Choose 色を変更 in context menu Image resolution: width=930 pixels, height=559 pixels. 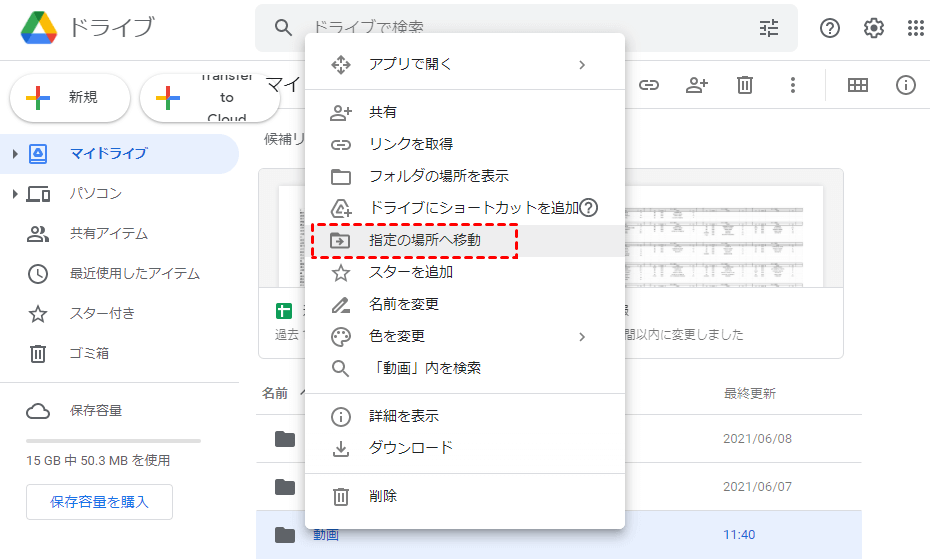pyautogui.click(x=464, y=336)
